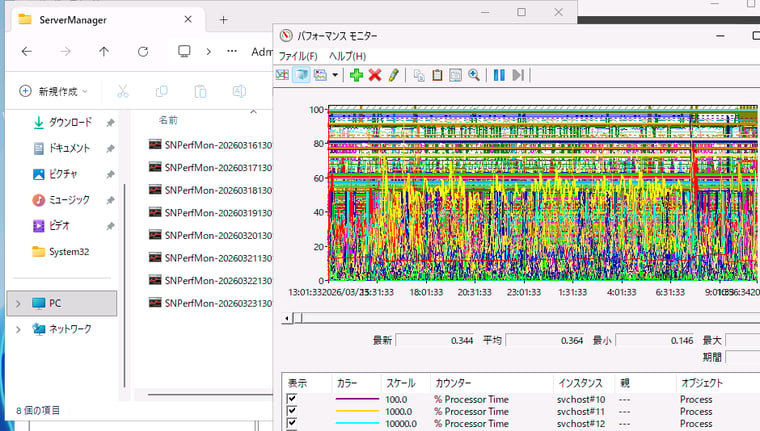Click Update Data step-forward button
This screenshot has height=431, width=760.
[x=518, y=75]
